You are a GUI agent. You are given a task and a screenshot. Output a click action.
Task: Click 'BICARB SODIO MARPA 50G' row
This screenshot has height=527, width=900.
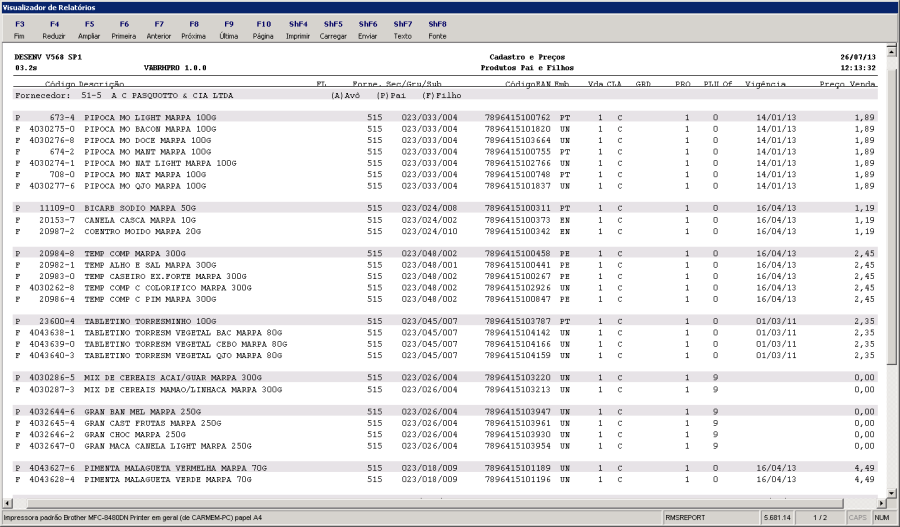point(445,208)
